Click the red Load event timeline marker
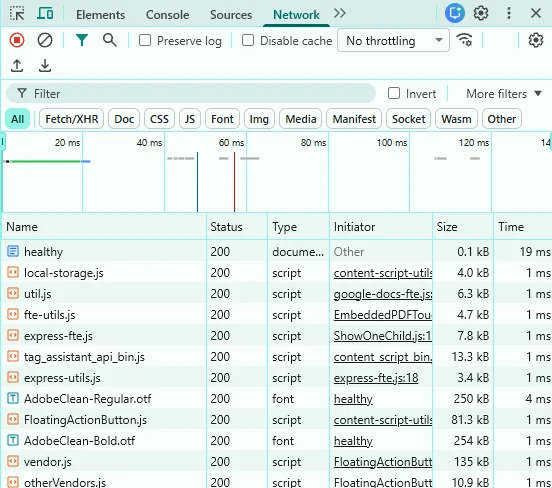552x488 pixels. [234, 182]
